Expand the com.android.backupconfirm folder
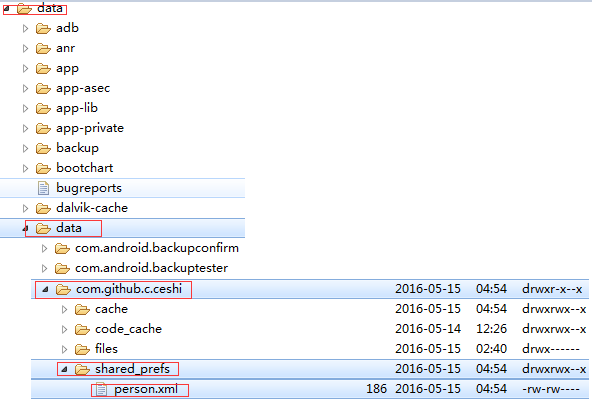The height and width of the screenshot is (403, 592). pyautogui.click(x=44, y=248)
